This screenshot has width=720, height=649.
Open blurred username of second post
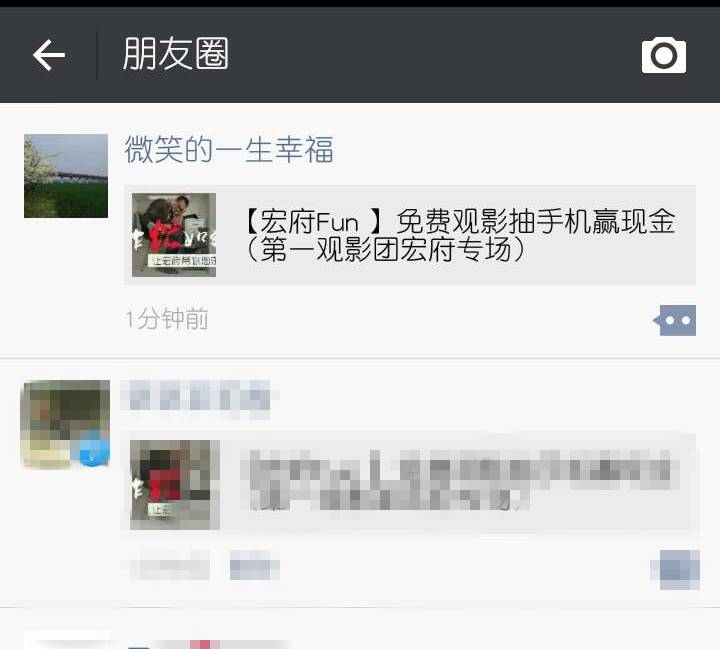(197, 398)
